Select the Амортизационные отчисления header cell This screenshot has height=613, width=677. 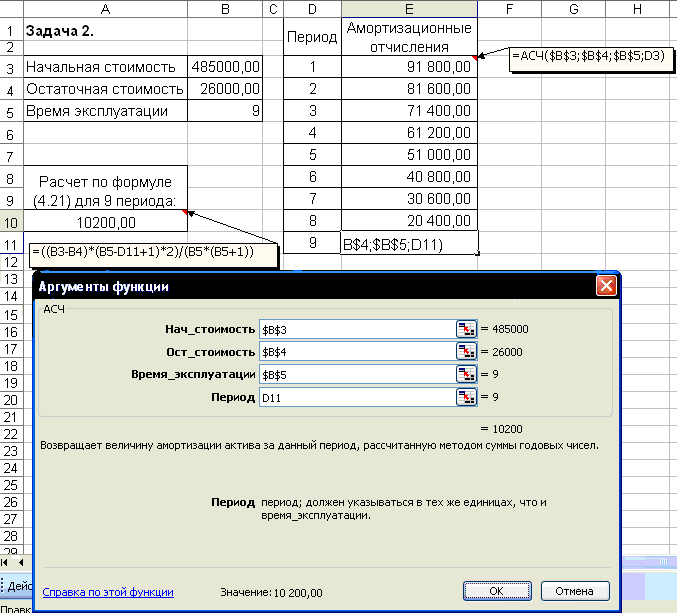pos(409,37)
